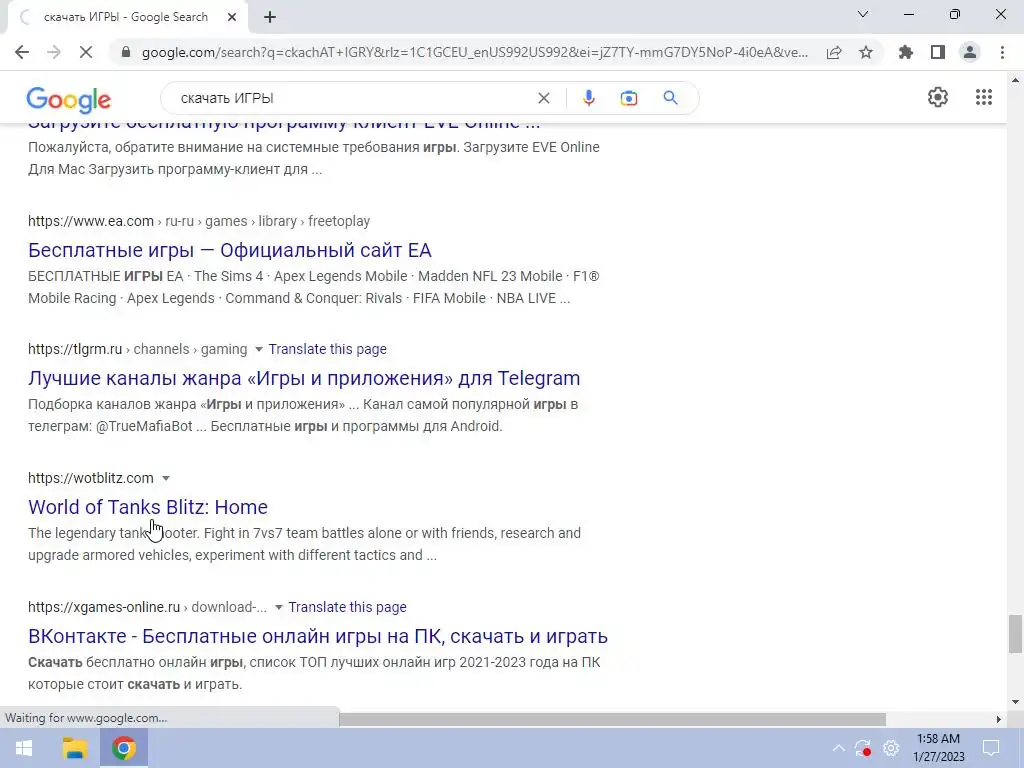Screen dimensions: 1024x768
Task: Translate the tlgrm.ru result page
Action: [x=327, y=349]
